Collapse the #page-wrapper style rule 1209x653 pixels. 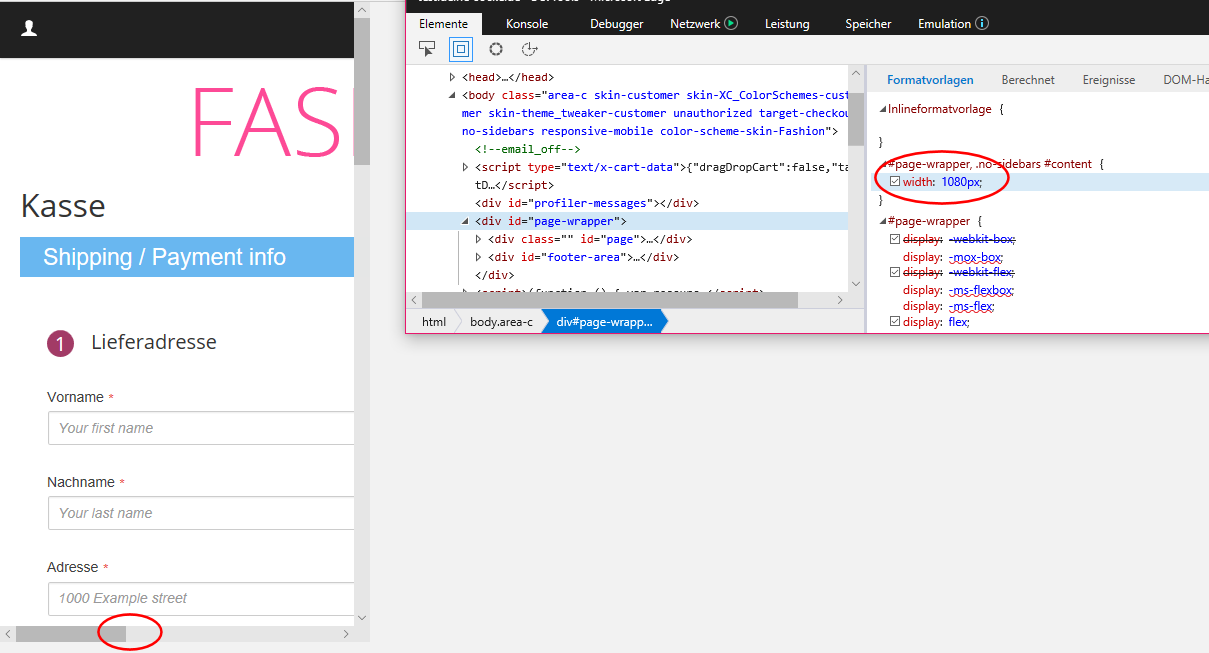(x=882, y=221)
